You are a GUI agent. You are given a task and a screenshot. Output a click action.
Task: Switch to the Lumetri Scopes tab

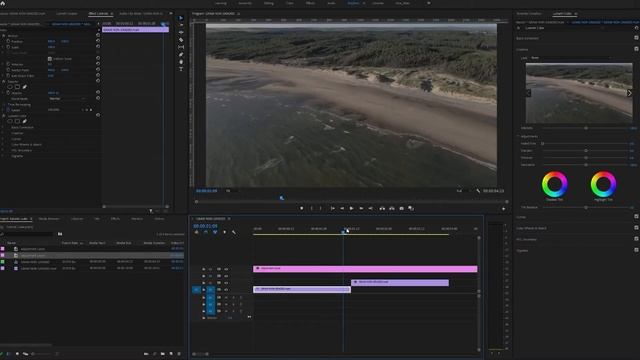coord(67,13)
